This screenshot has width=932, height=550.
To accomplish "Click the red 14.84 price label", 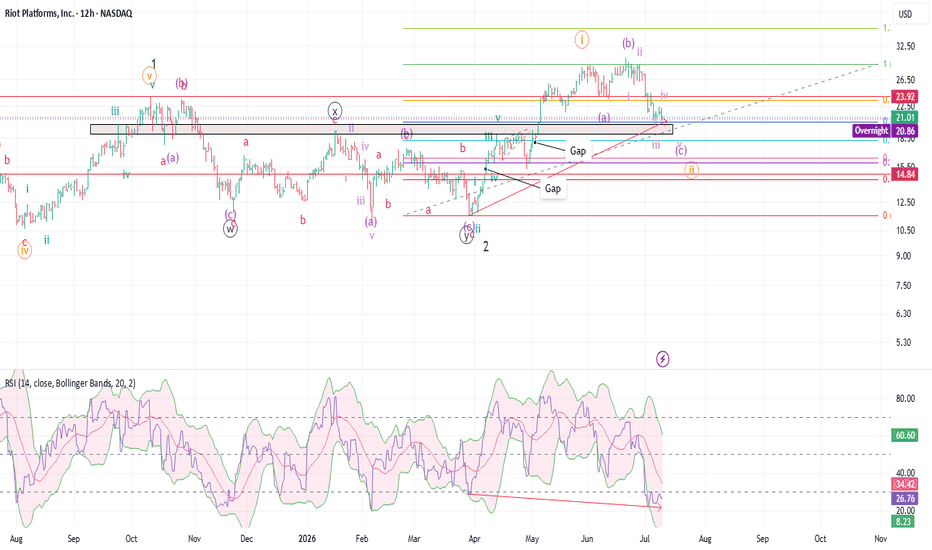I will click(905, 174).
